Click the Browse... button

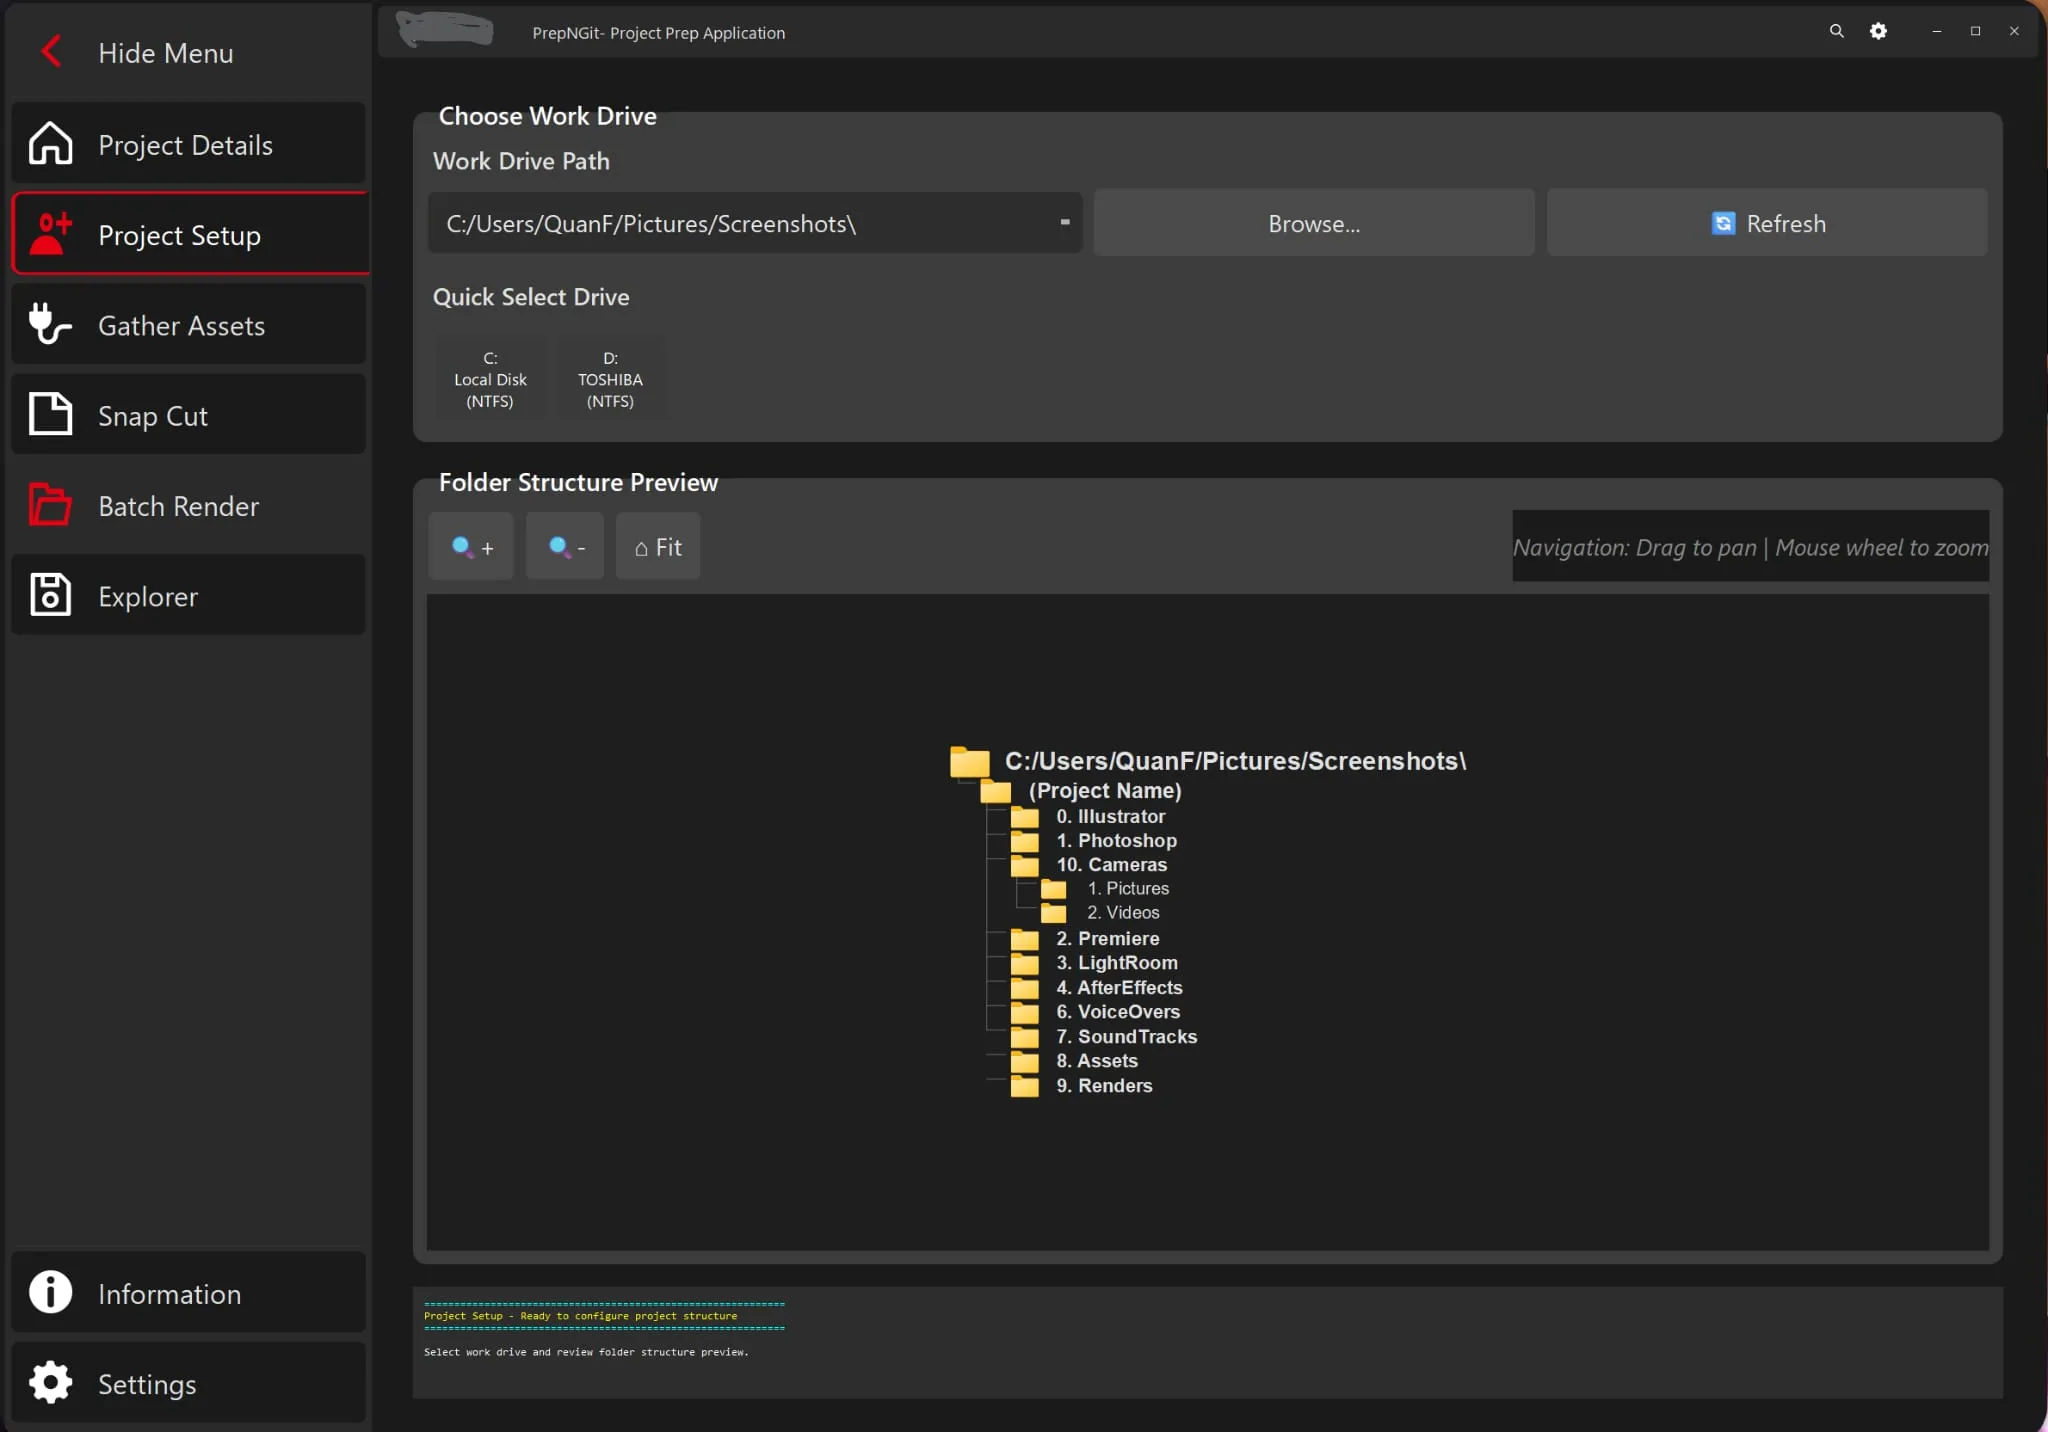point(1313,223)
